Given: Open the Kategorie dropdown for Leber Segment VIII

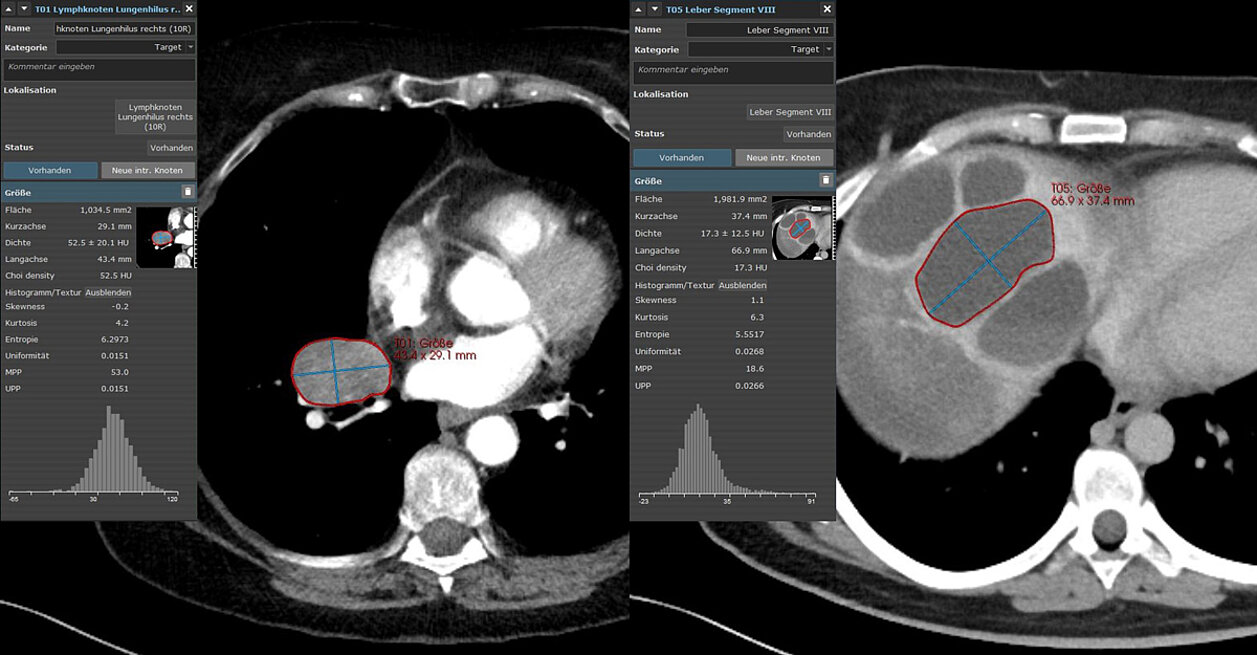Looking at the screenshot, I should point(760,49).
